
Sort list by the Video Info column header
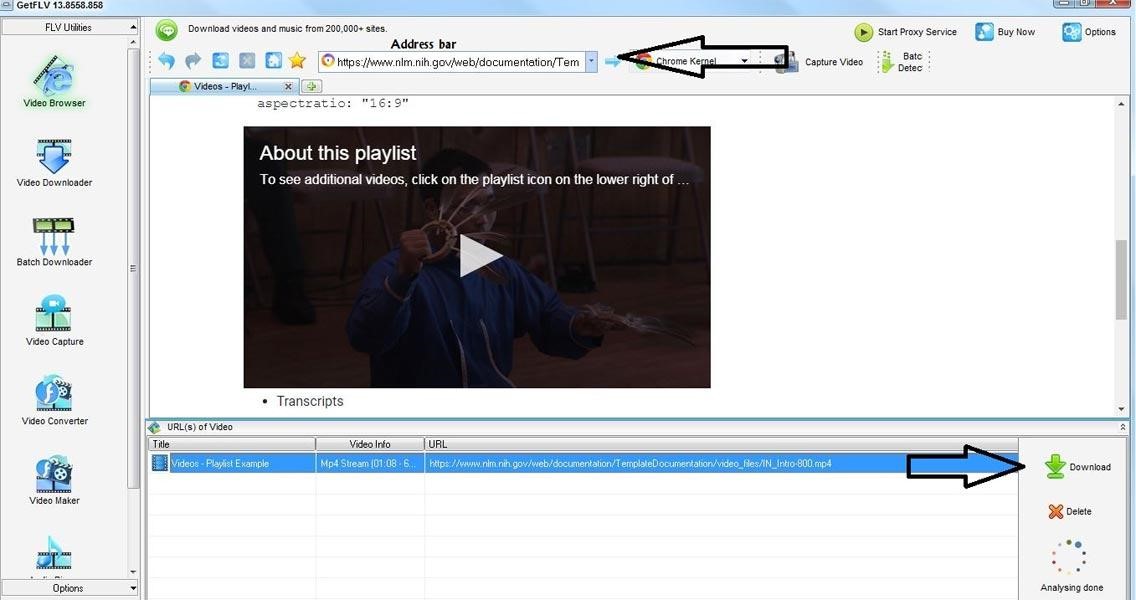point(370,444)
